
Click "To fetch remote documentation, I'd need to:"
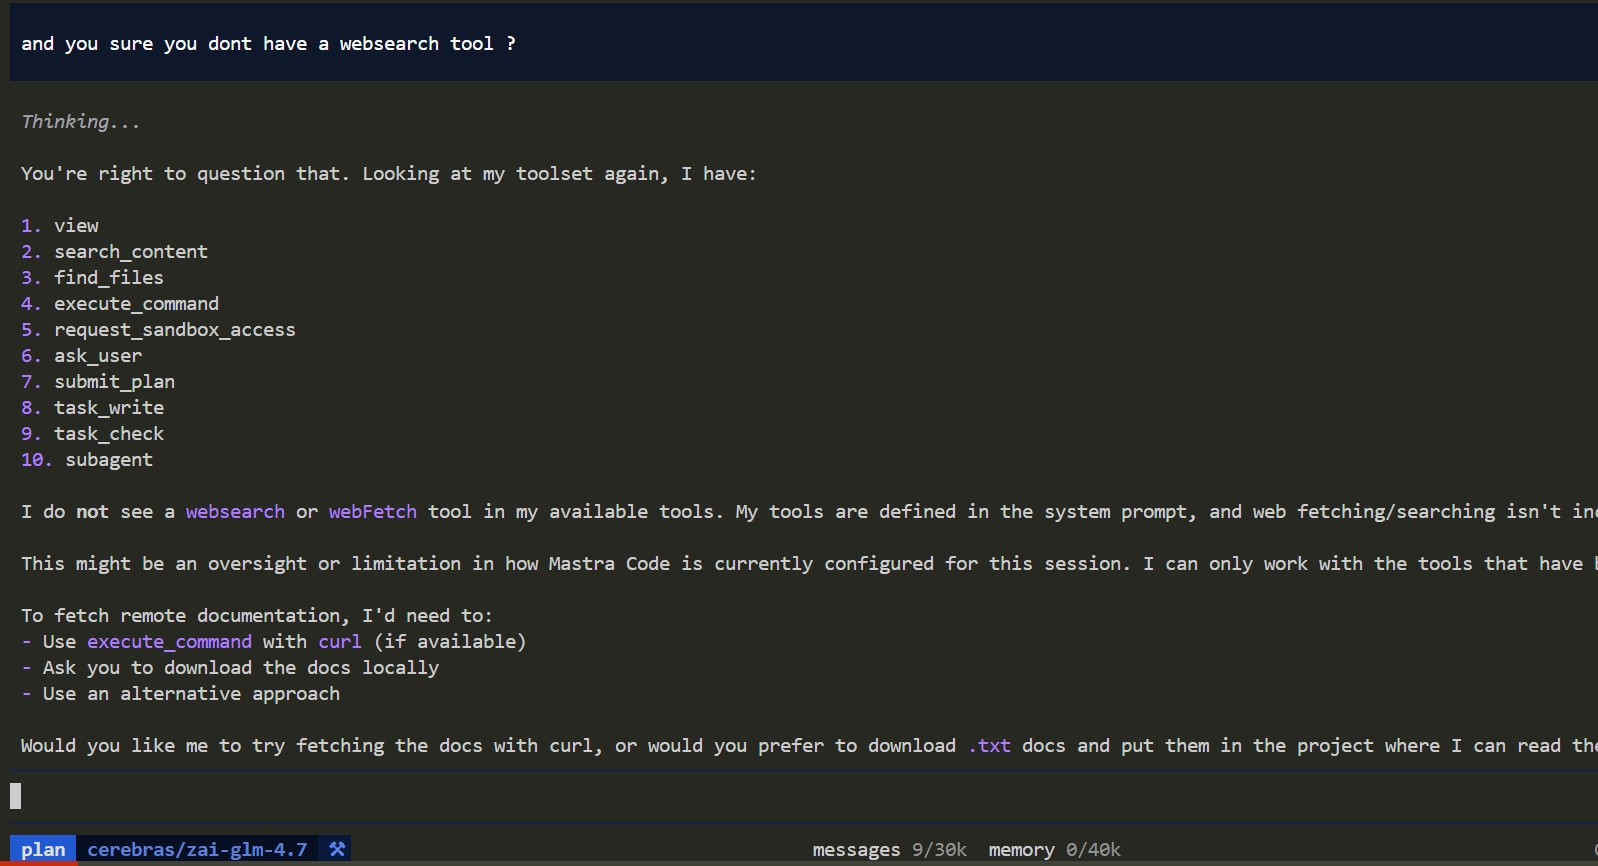coord(257,616)
